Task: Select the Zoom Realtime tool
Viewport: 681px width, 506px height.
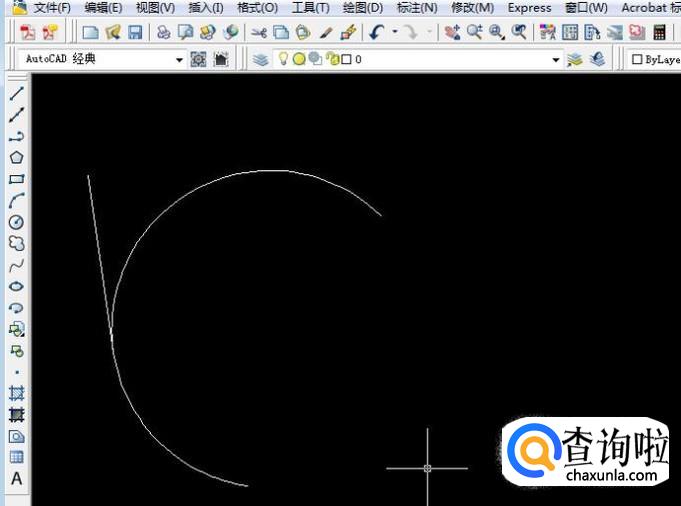Action: [474, 32]
